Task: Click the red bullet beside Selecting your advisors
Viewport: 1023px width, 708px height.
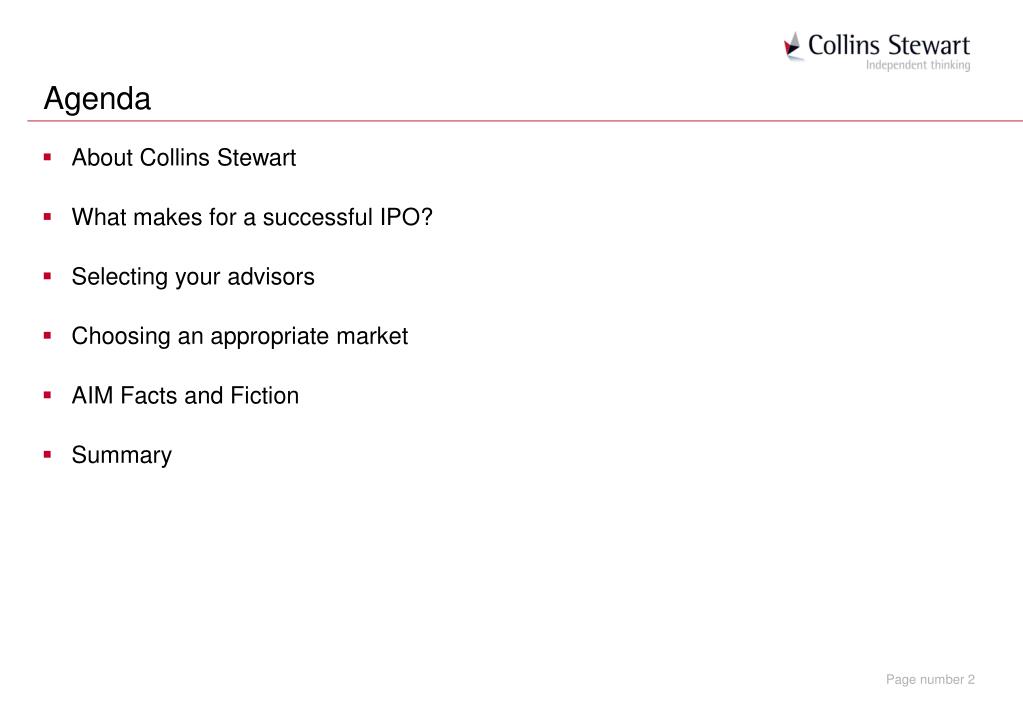Action: [x=48, y=276]
